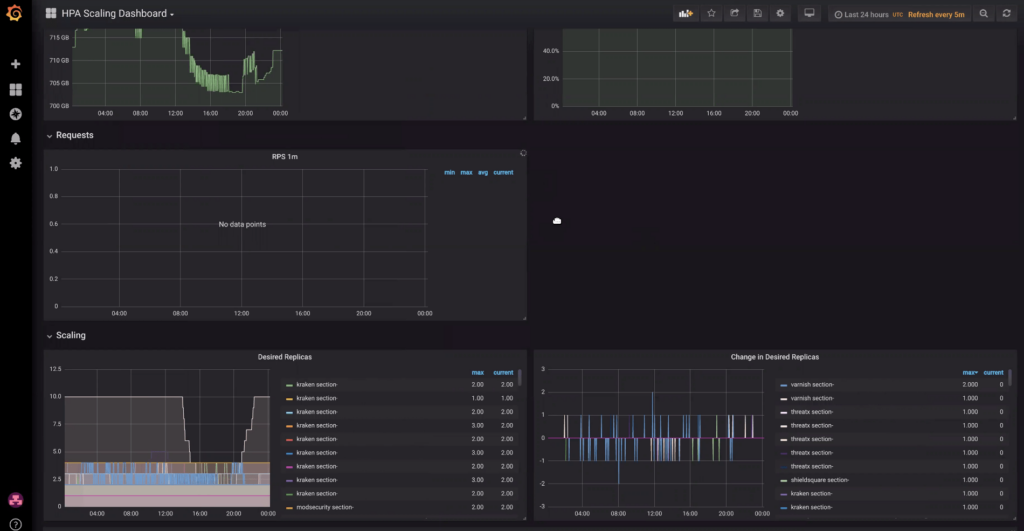
Task: Click the Add panel icon in top bar
Action: (x=686, y=14)
